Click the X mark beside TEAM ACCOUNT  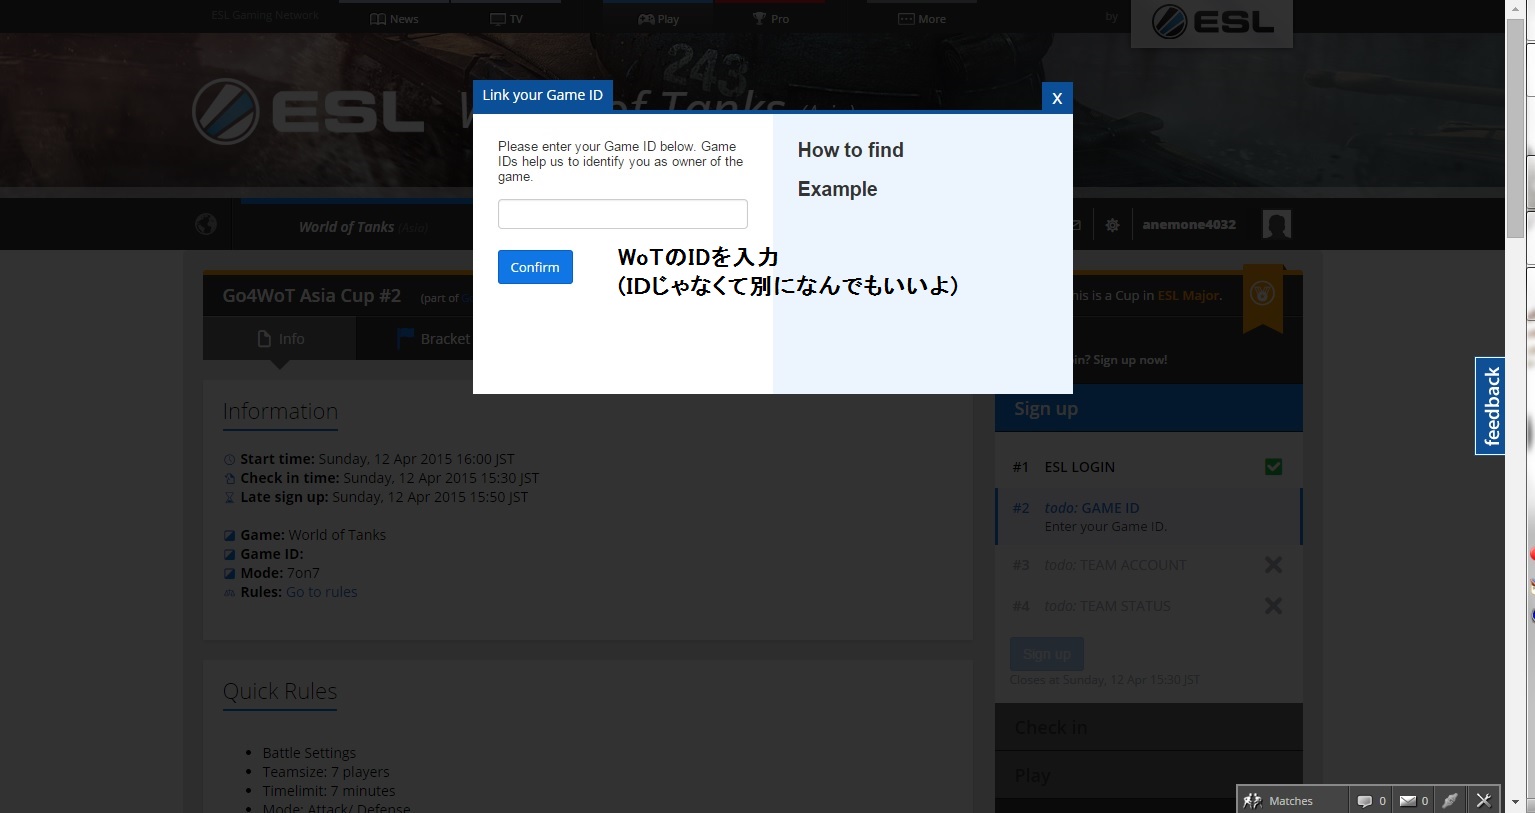pos(1273,565)
